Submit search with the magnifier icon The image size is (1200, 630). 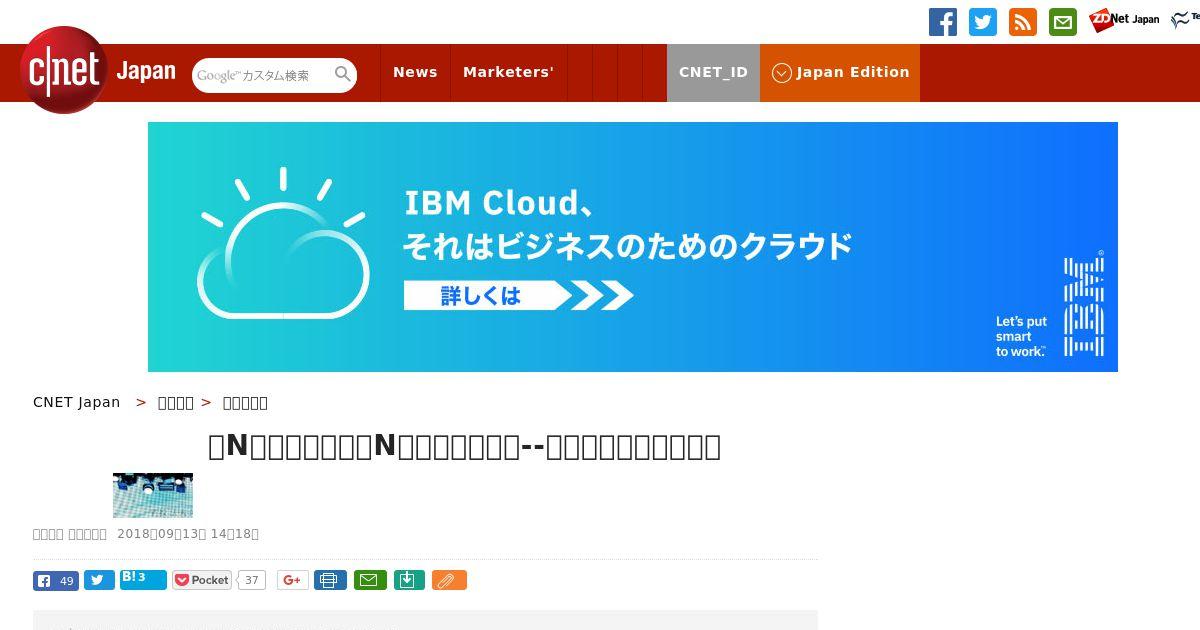[343, 74]
